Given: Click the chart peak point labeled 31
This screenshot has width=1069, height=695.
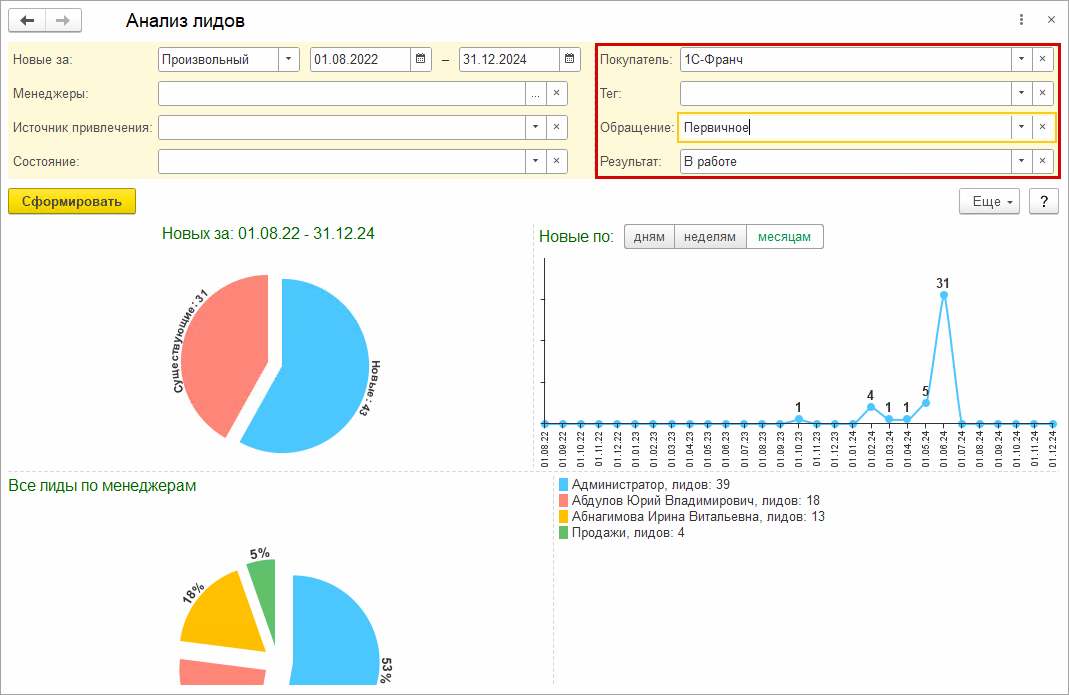Looking at the screenshot, I should tap(944, 295).
